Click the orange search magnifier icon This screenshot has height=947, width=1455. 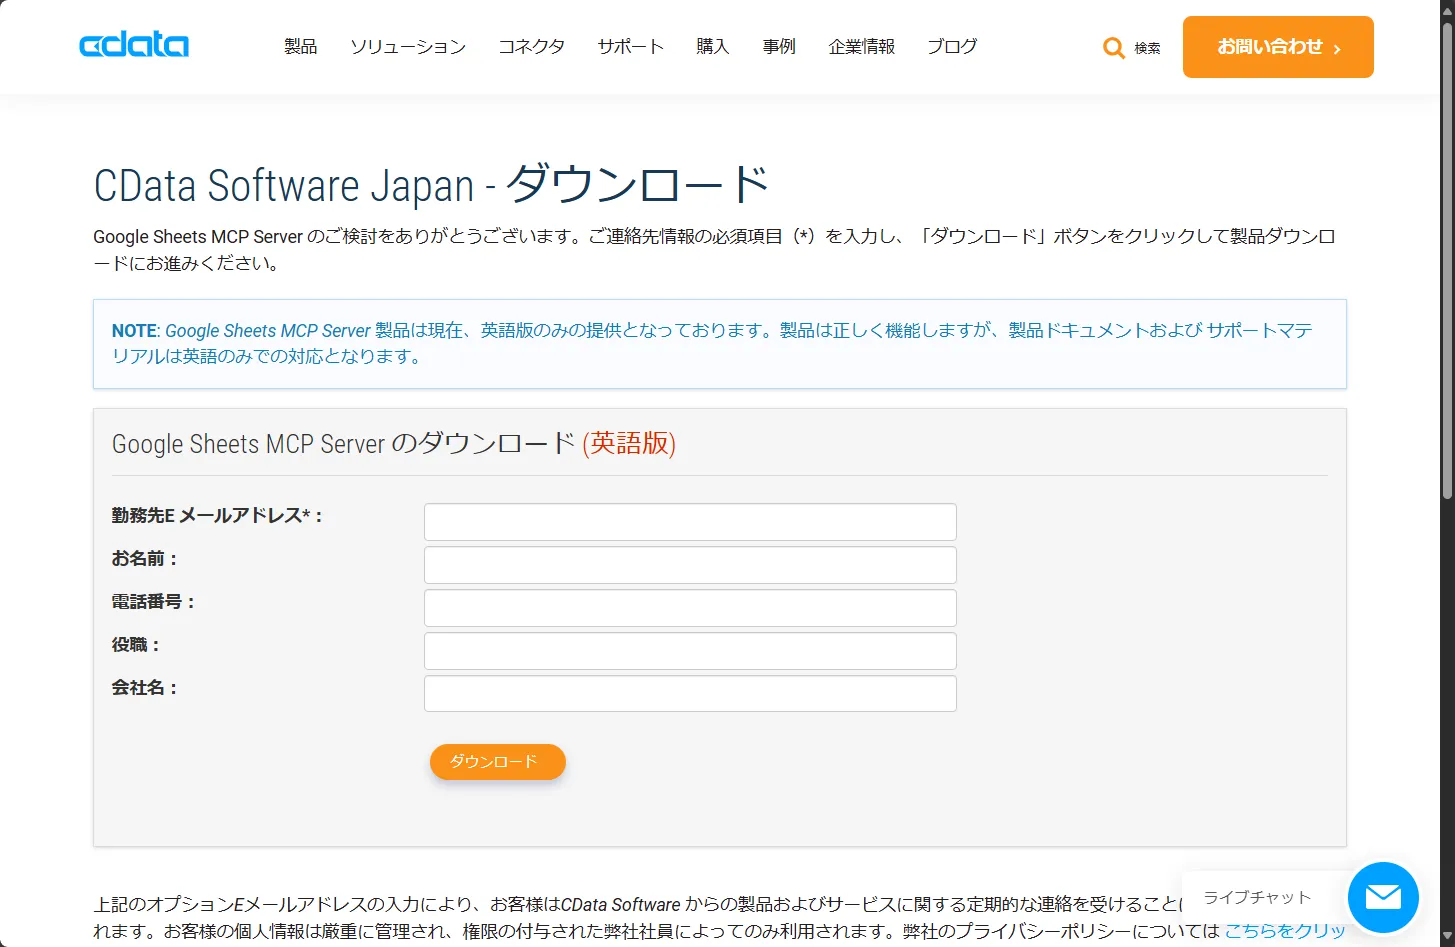tap(1114, 48)
